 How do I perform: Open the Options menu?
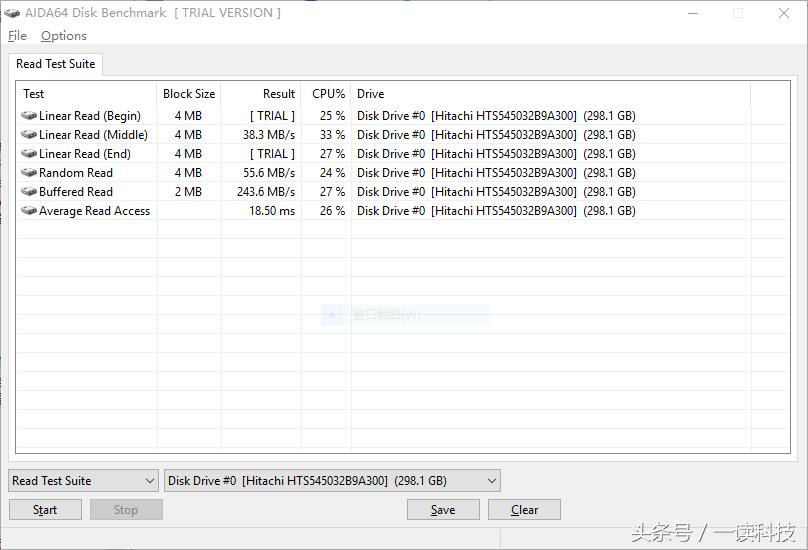(x=64, y=36)
